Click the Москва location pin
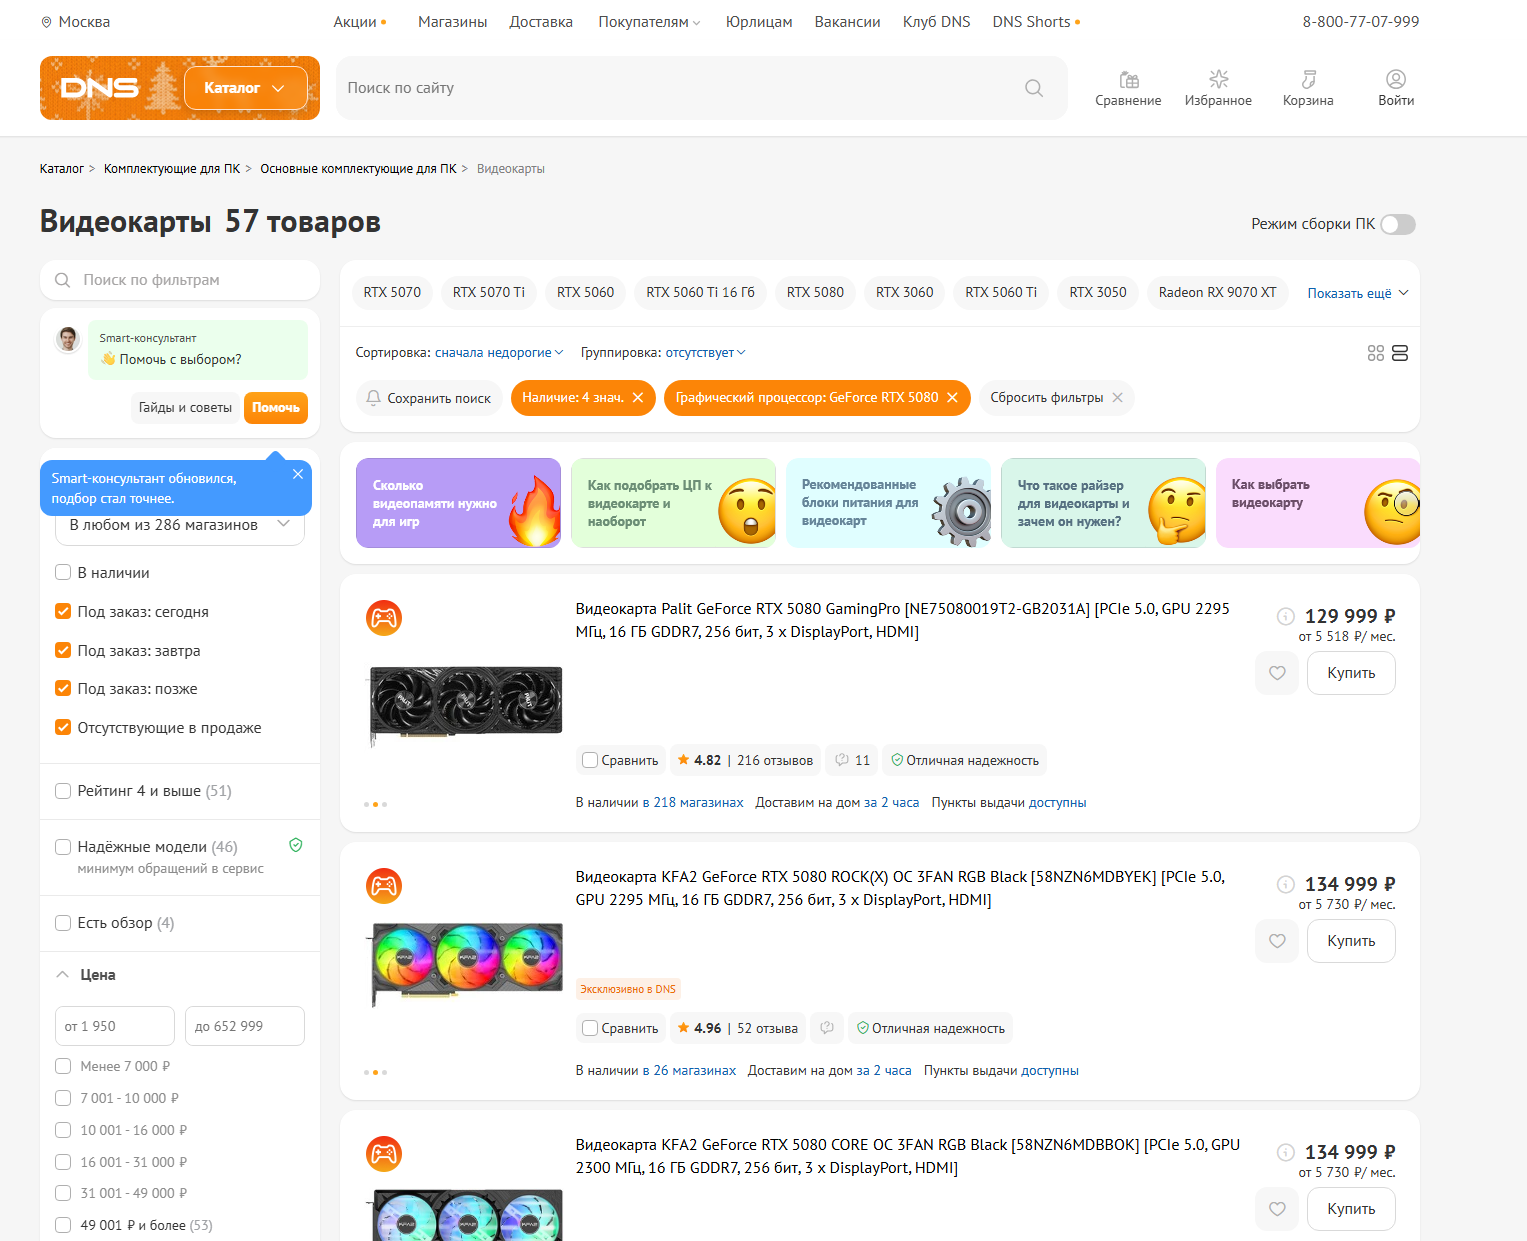Viewport: 1527px width, 1241px height. click(46, 22)
